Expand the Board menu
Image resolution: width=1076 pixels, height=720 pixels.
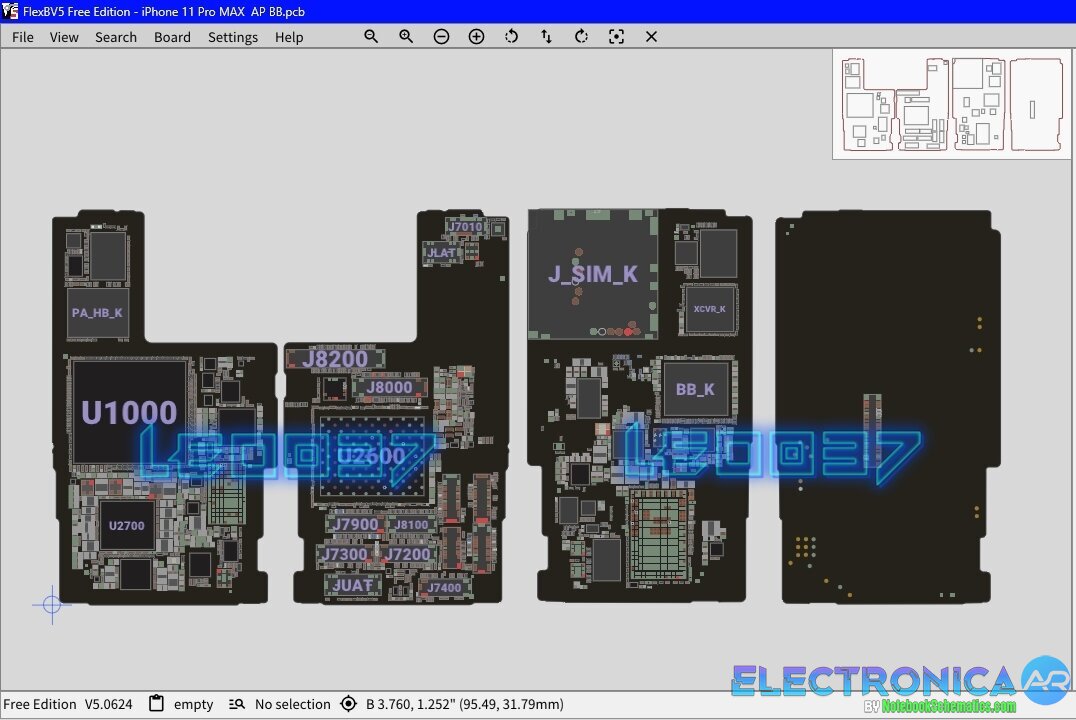click(x=172, y=37)
